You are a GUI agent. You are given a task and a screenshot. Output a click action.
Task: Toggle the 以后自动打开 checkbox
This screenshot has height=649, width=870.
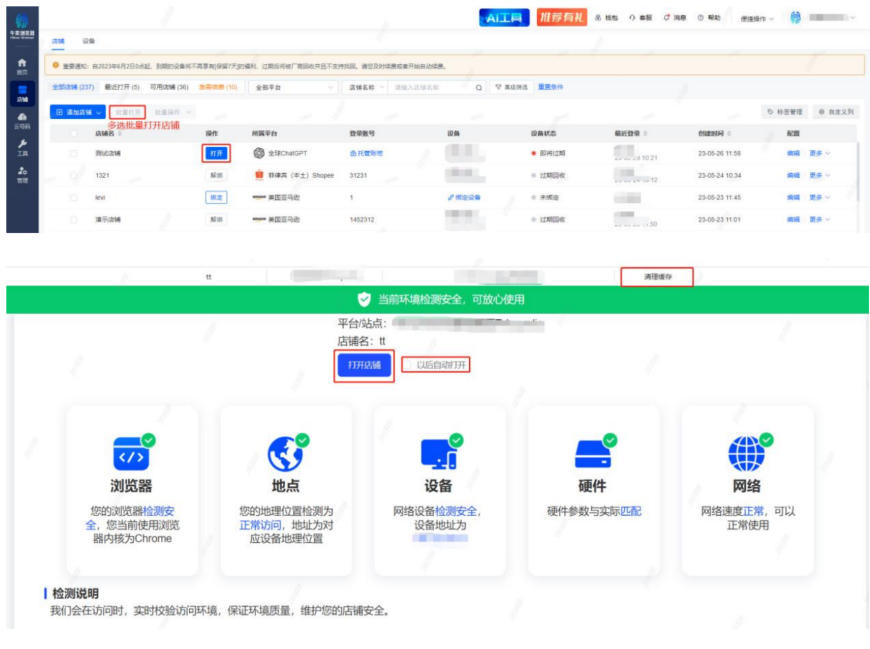(x=408, y=365)
